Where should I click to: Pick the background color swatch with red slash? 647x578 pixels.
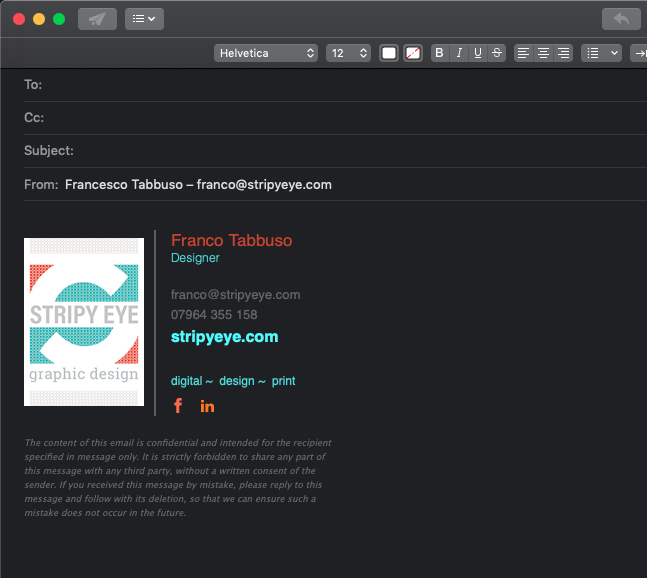413,53
